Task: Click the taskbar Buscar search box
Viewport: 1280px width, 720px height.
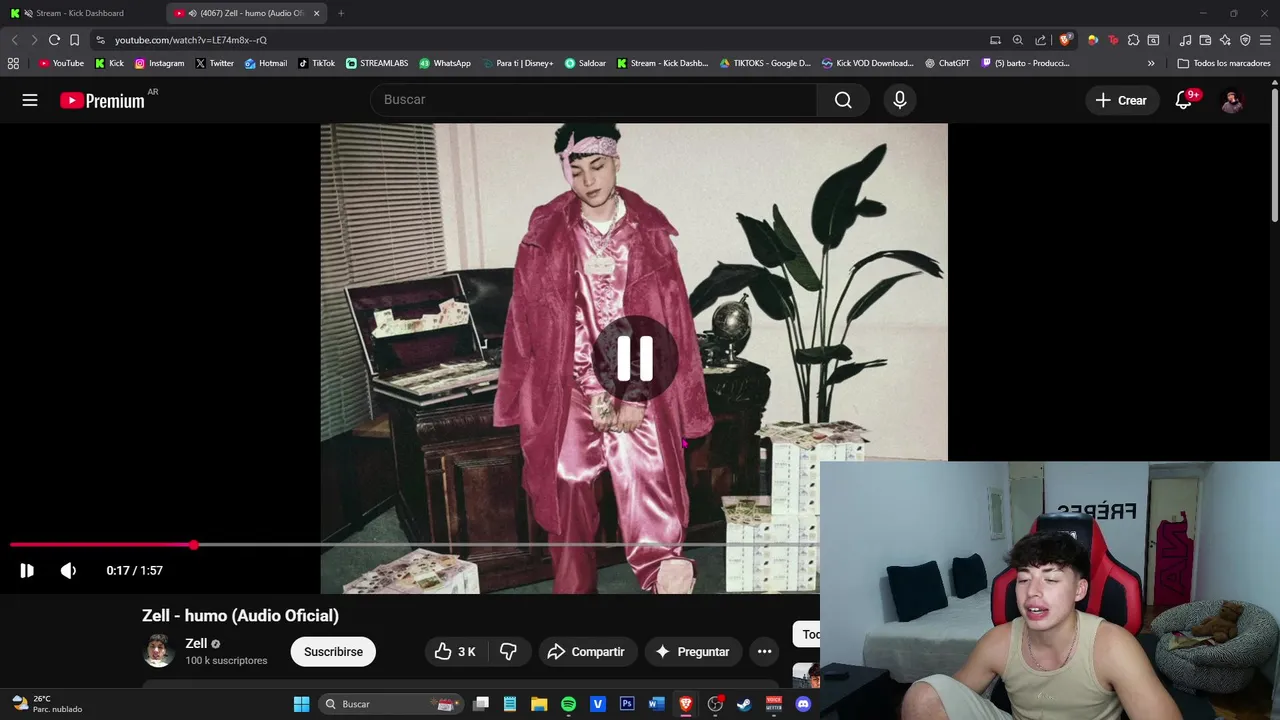Action: click(392, 704)
